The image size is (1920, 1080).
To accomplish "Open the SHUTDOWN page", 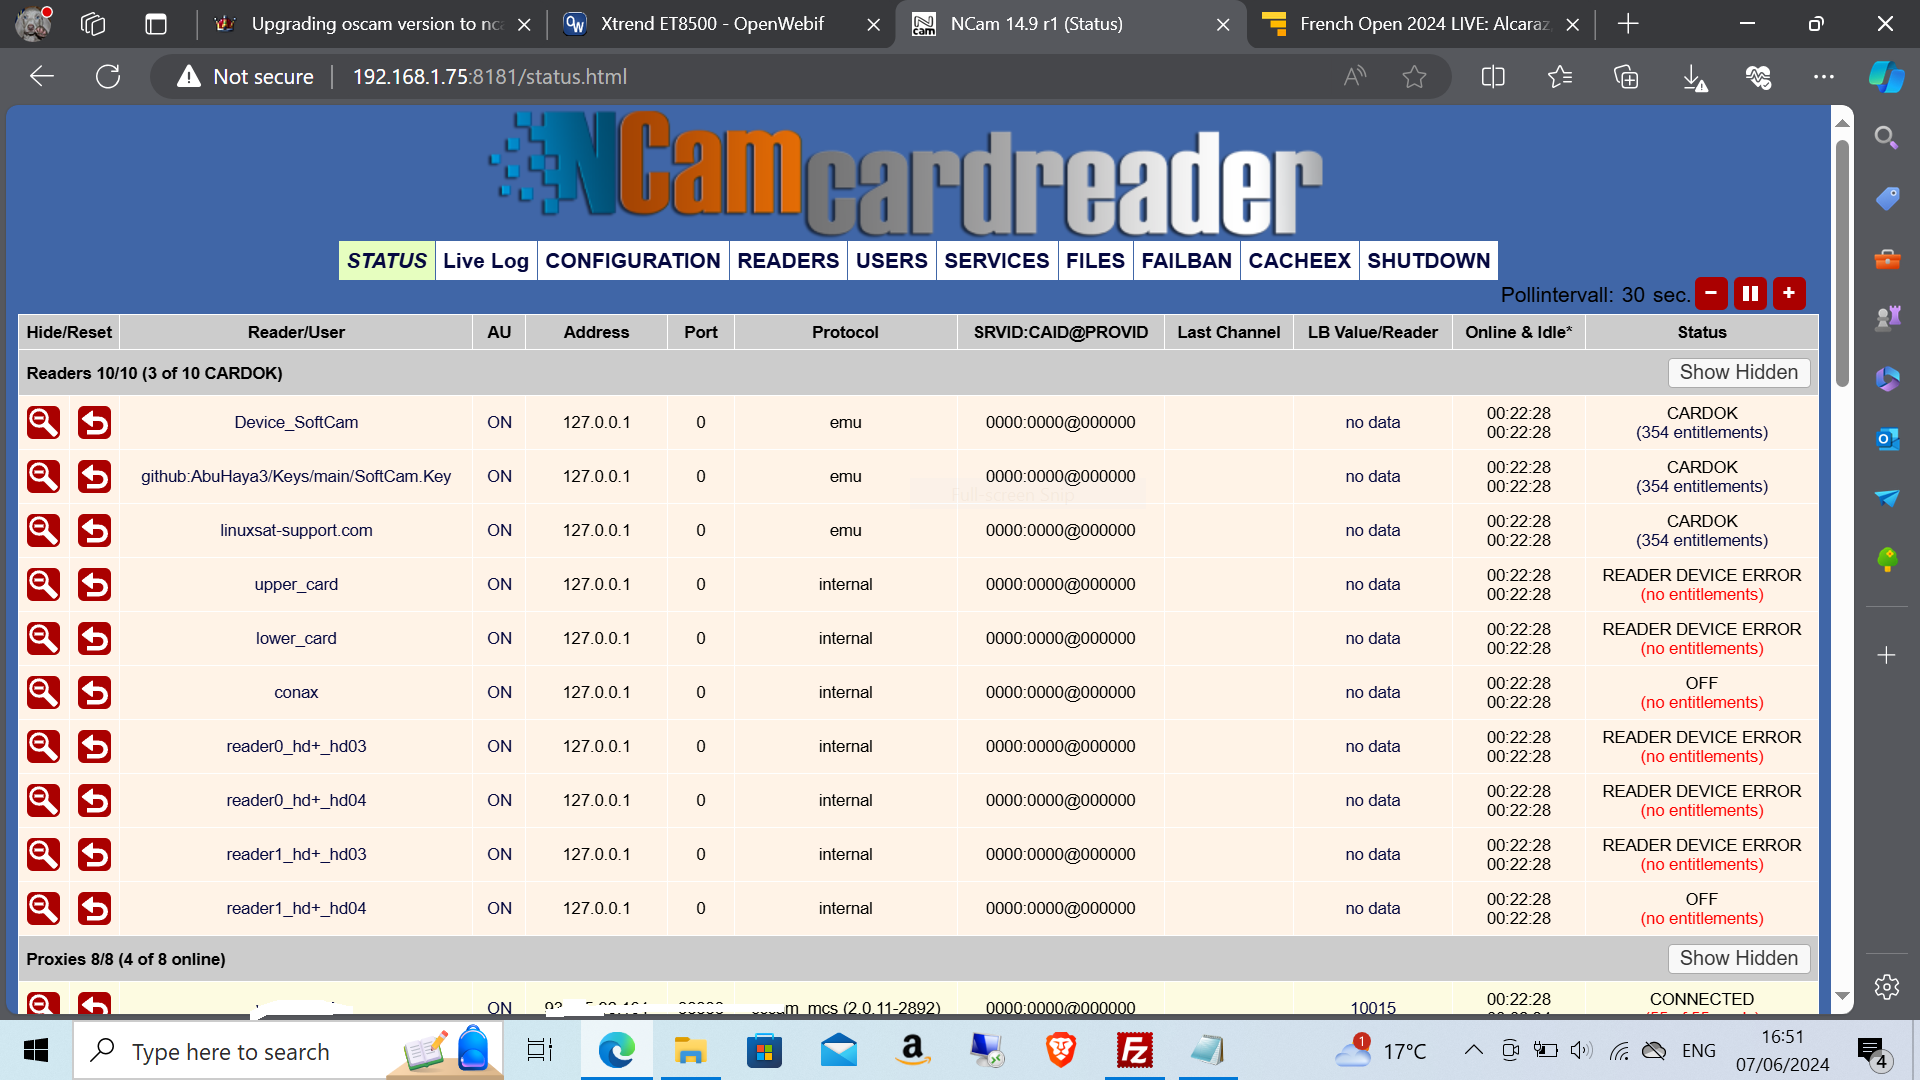I will 1429,261.
